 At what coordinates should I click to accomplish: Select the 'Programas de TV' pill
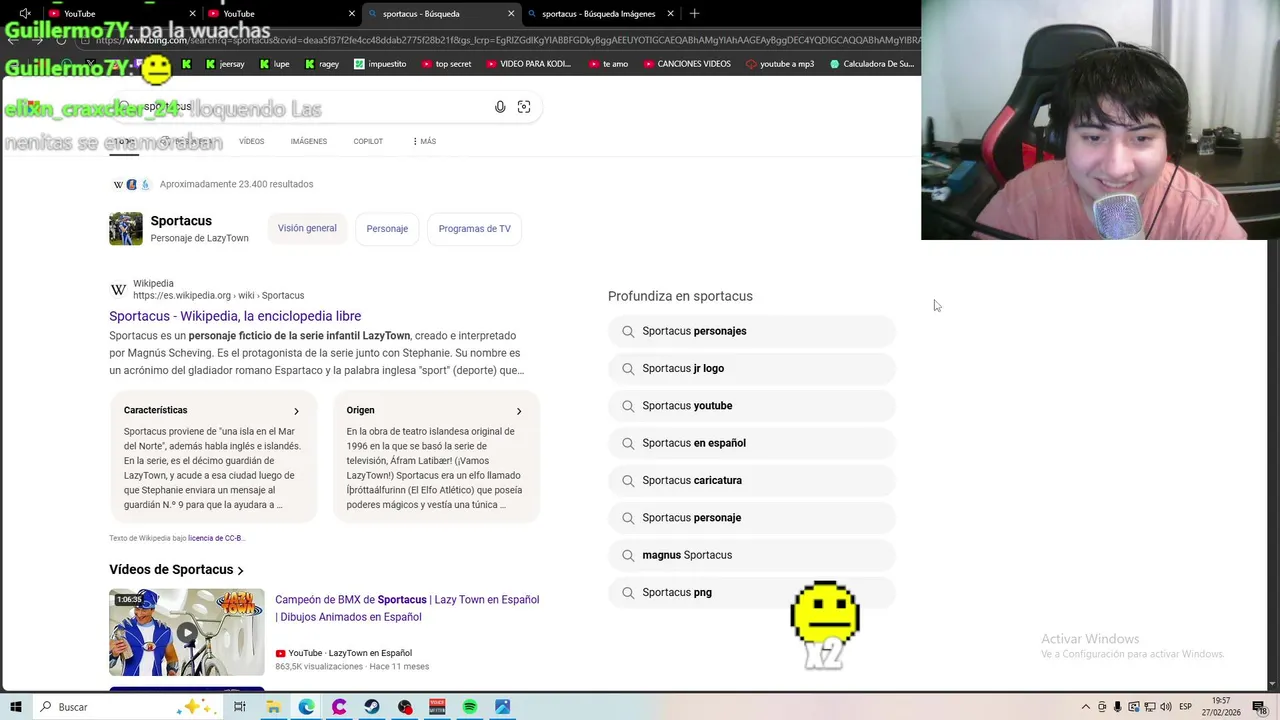click(475, 229)
